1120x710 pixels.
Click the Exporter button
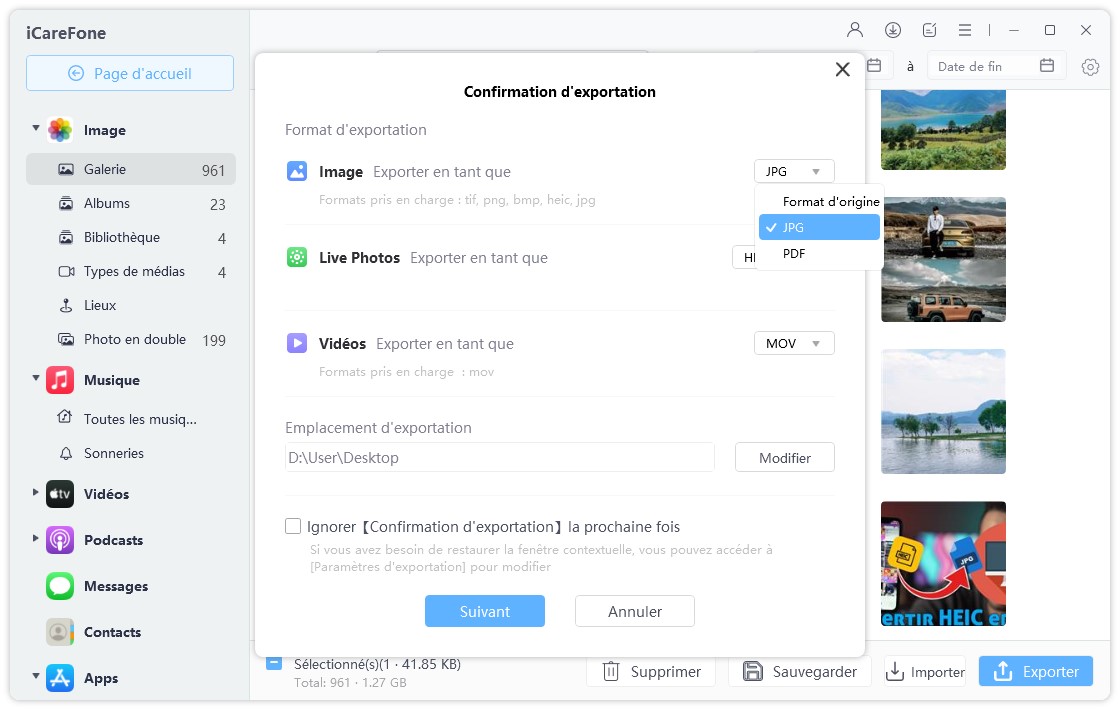(1036, 671)
